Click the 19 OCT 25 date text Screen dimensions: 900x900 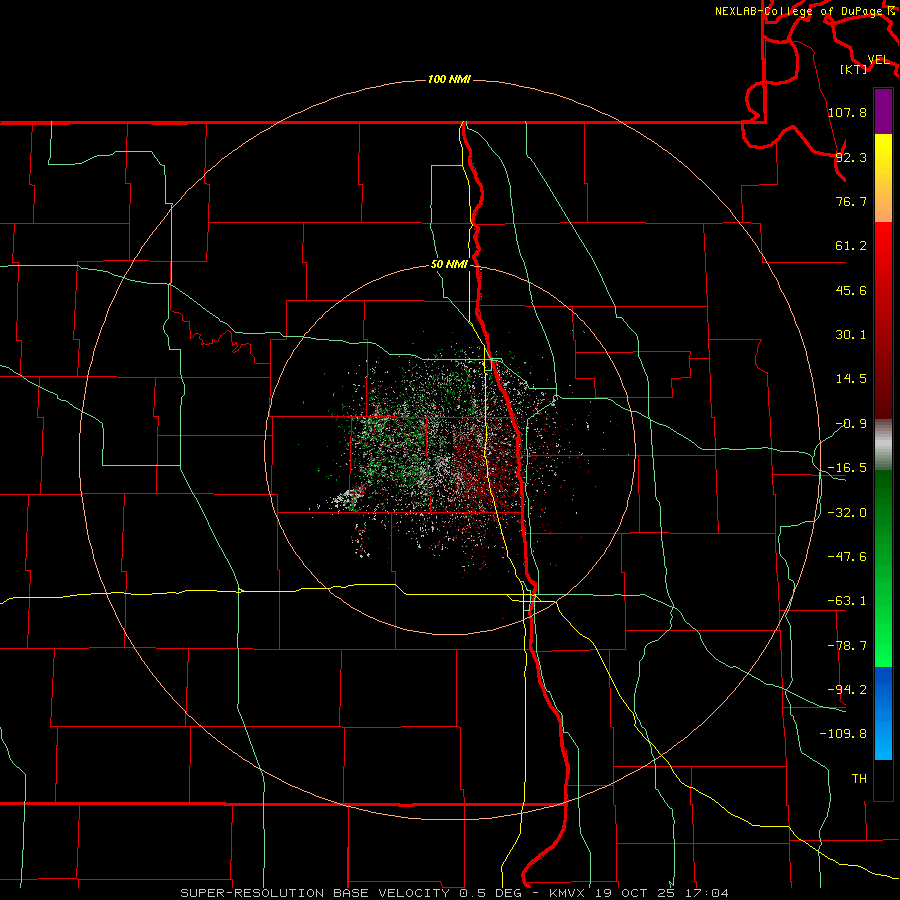[635, 893]
